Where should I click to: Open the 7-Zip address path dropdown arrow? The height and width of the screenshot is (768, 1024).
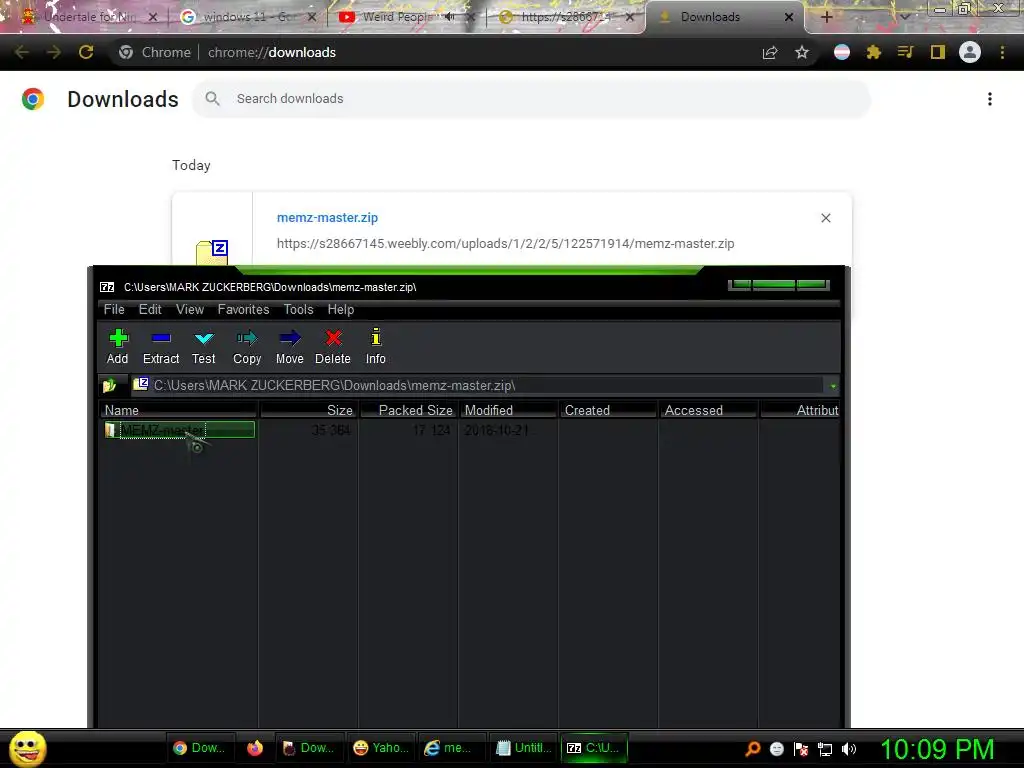(833, 386)
